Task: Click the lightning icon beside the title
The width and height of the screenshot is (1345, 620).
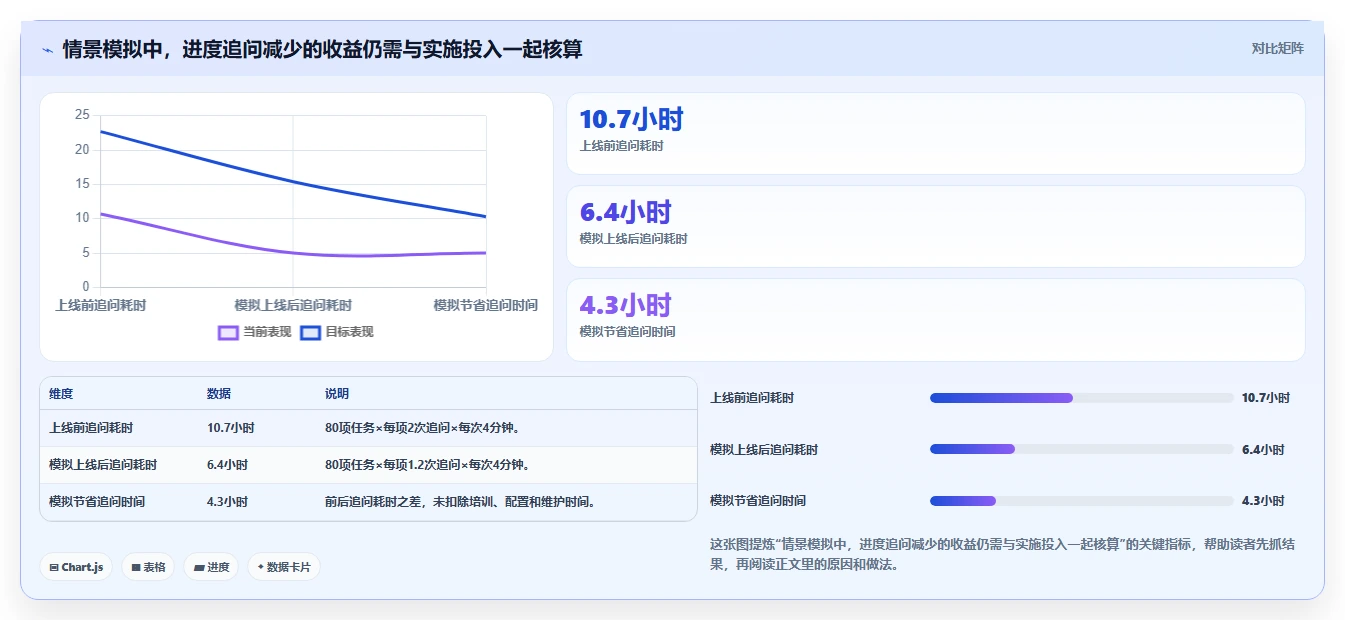Action: click(x=48, y=49)
